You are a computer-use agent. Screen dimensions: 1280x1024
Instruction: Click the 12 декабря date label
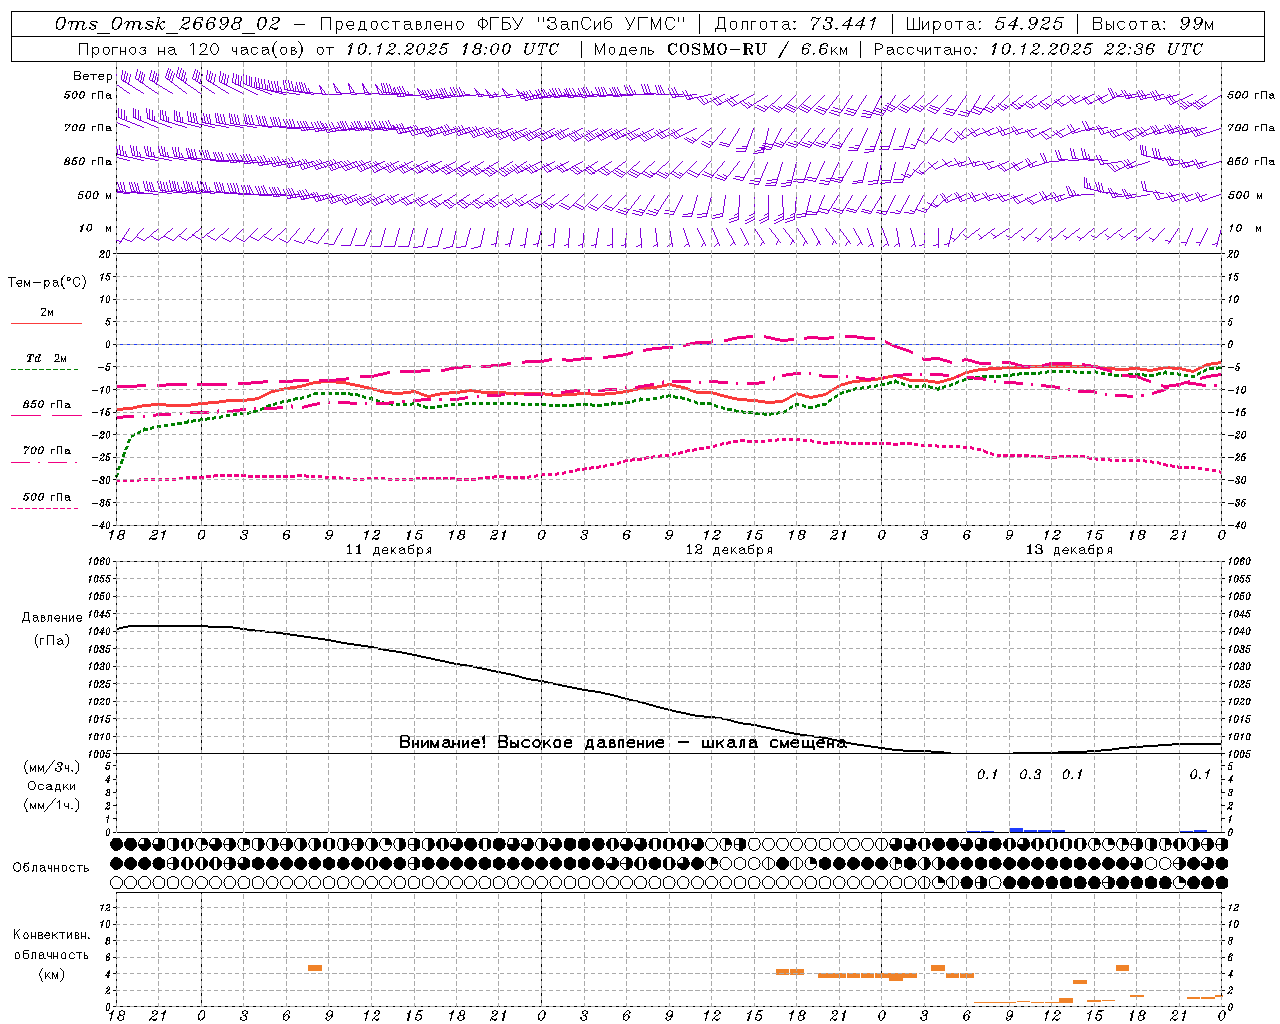pos(728,550)
